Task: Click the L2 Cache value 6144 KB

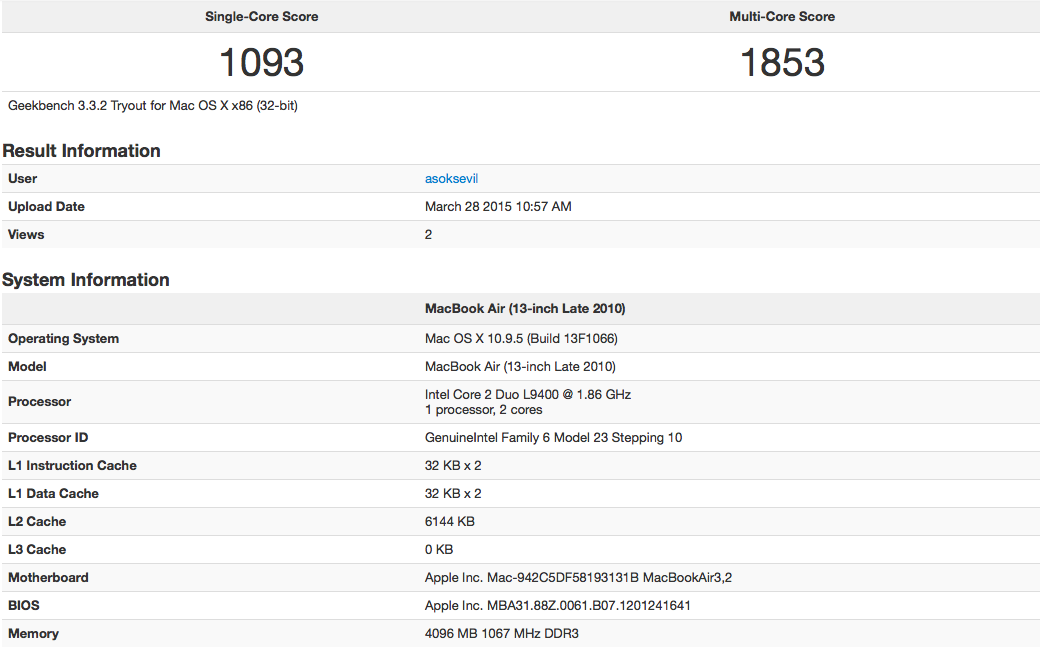Action: [x=450, y=521]
